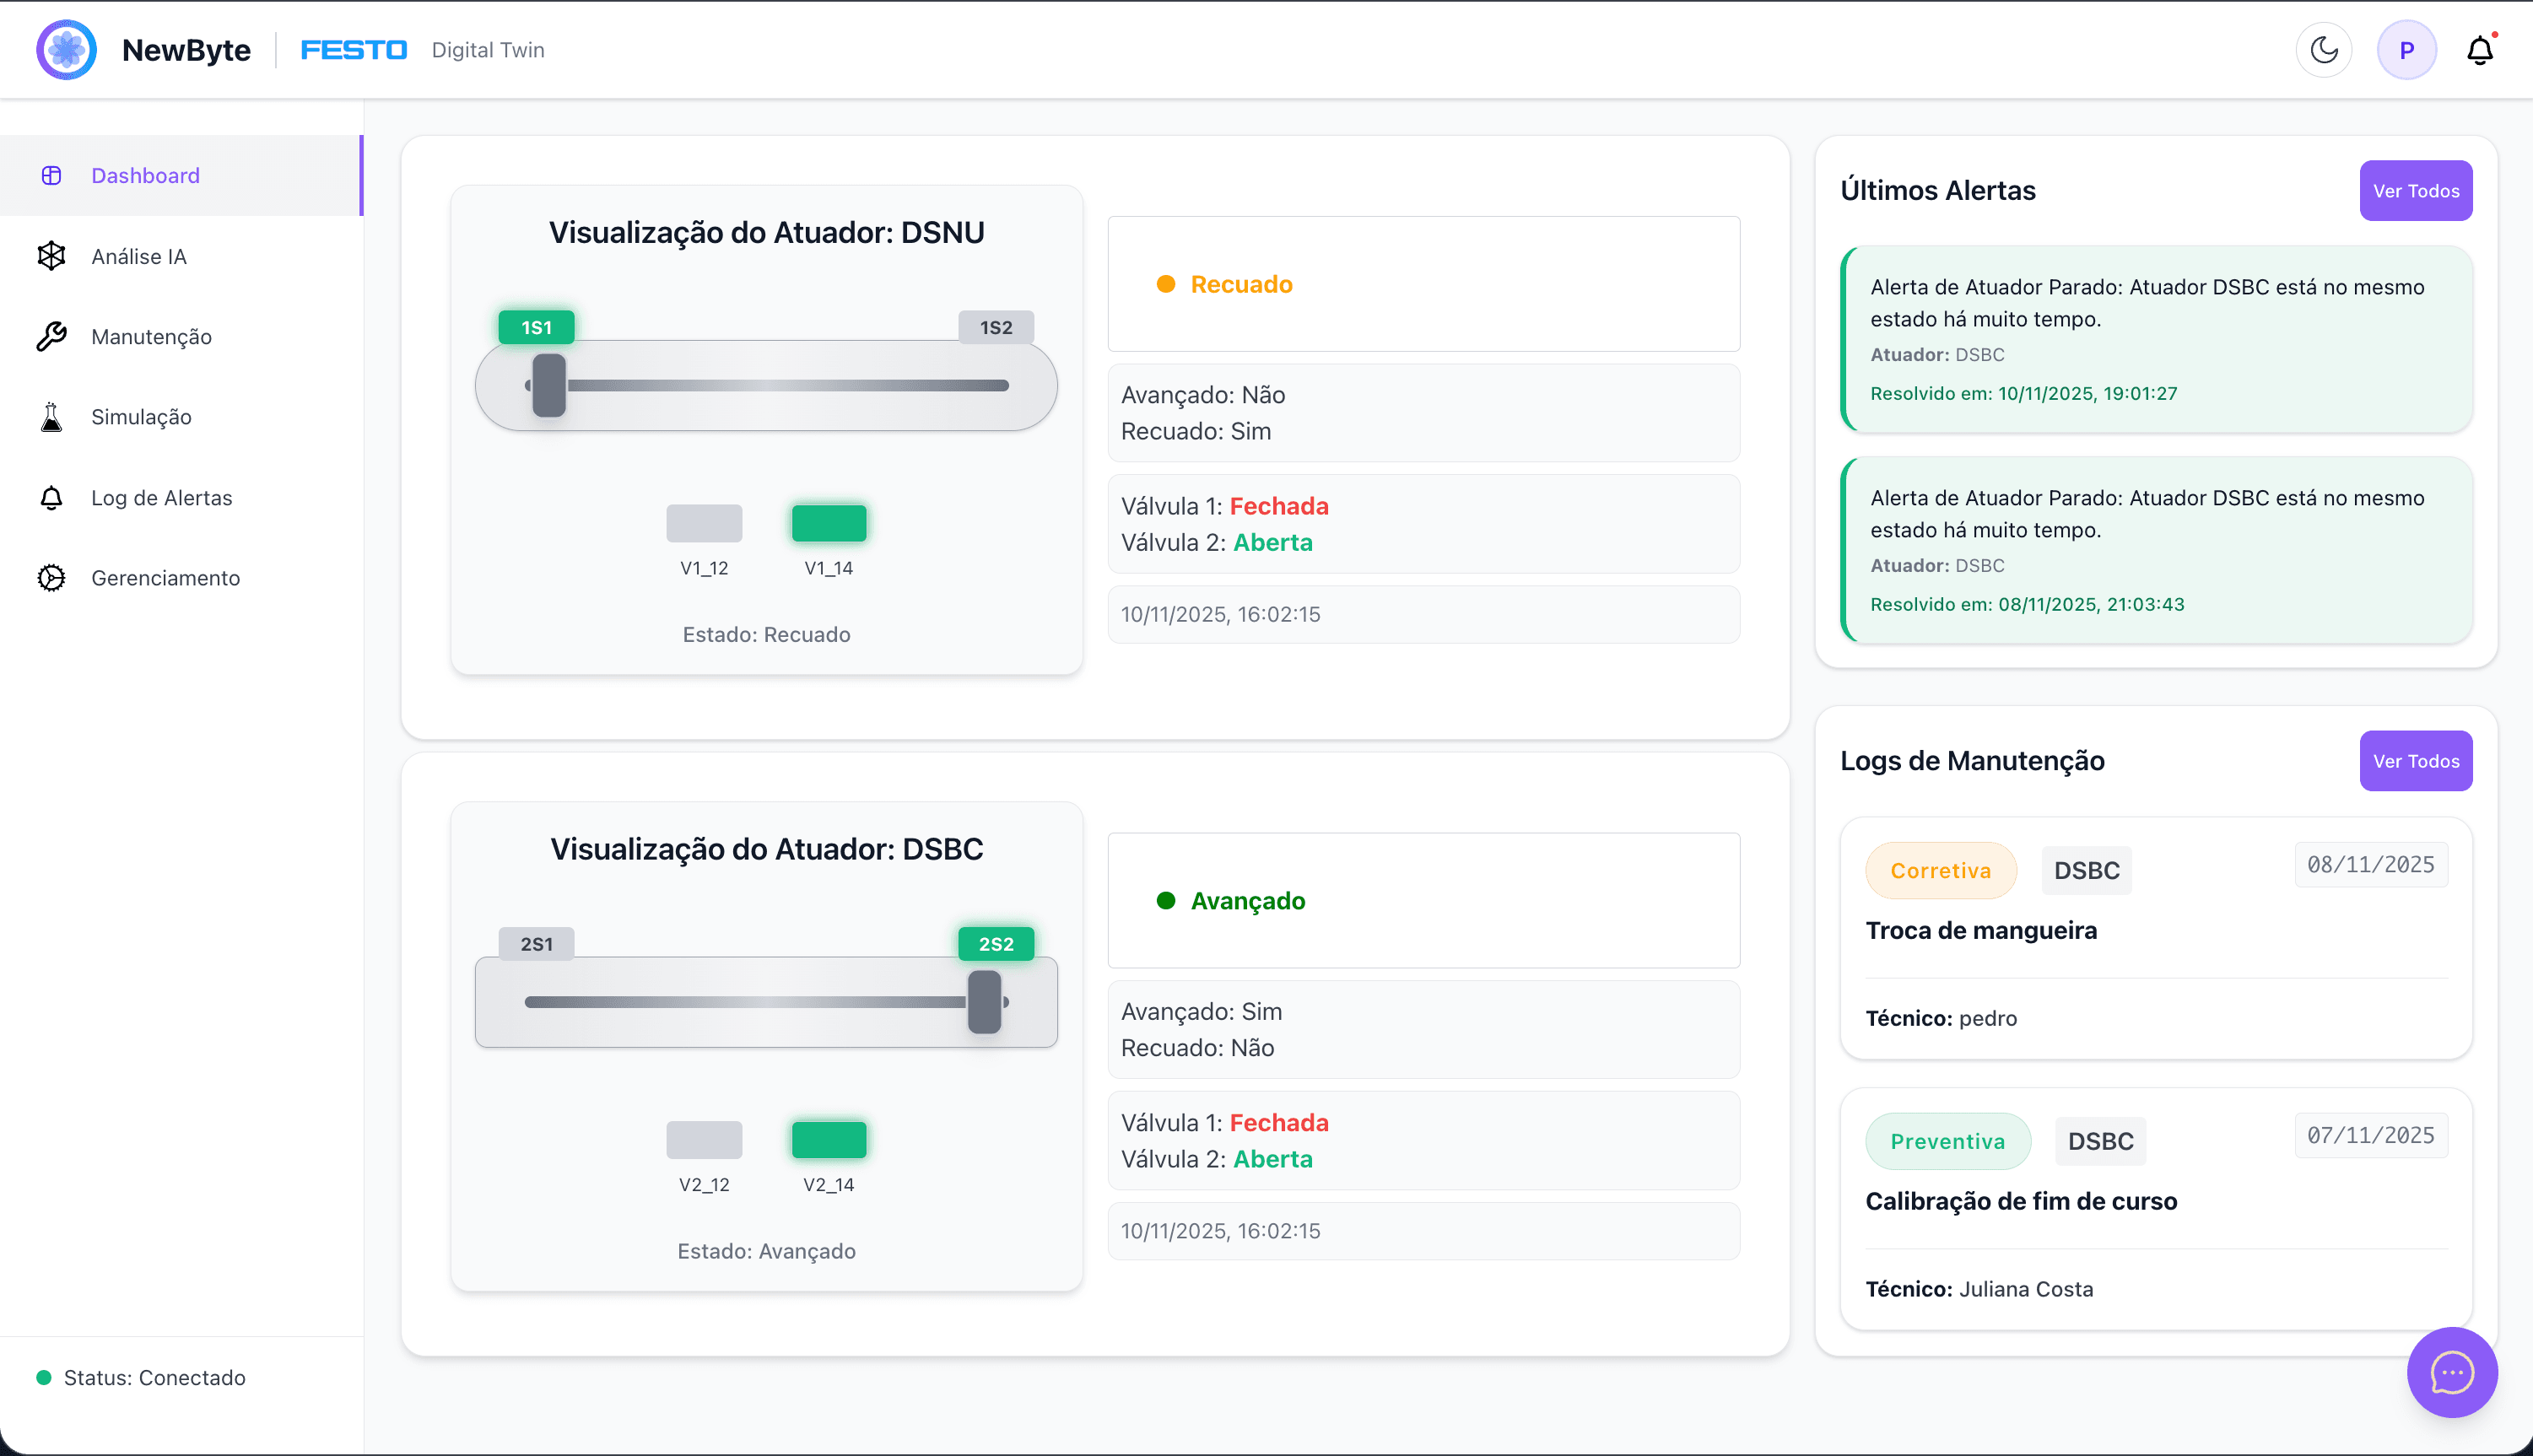The width and height of the screenshot is (2533, 1456).
Task: Click the NewByte logo icon
Action: point(66,50)
